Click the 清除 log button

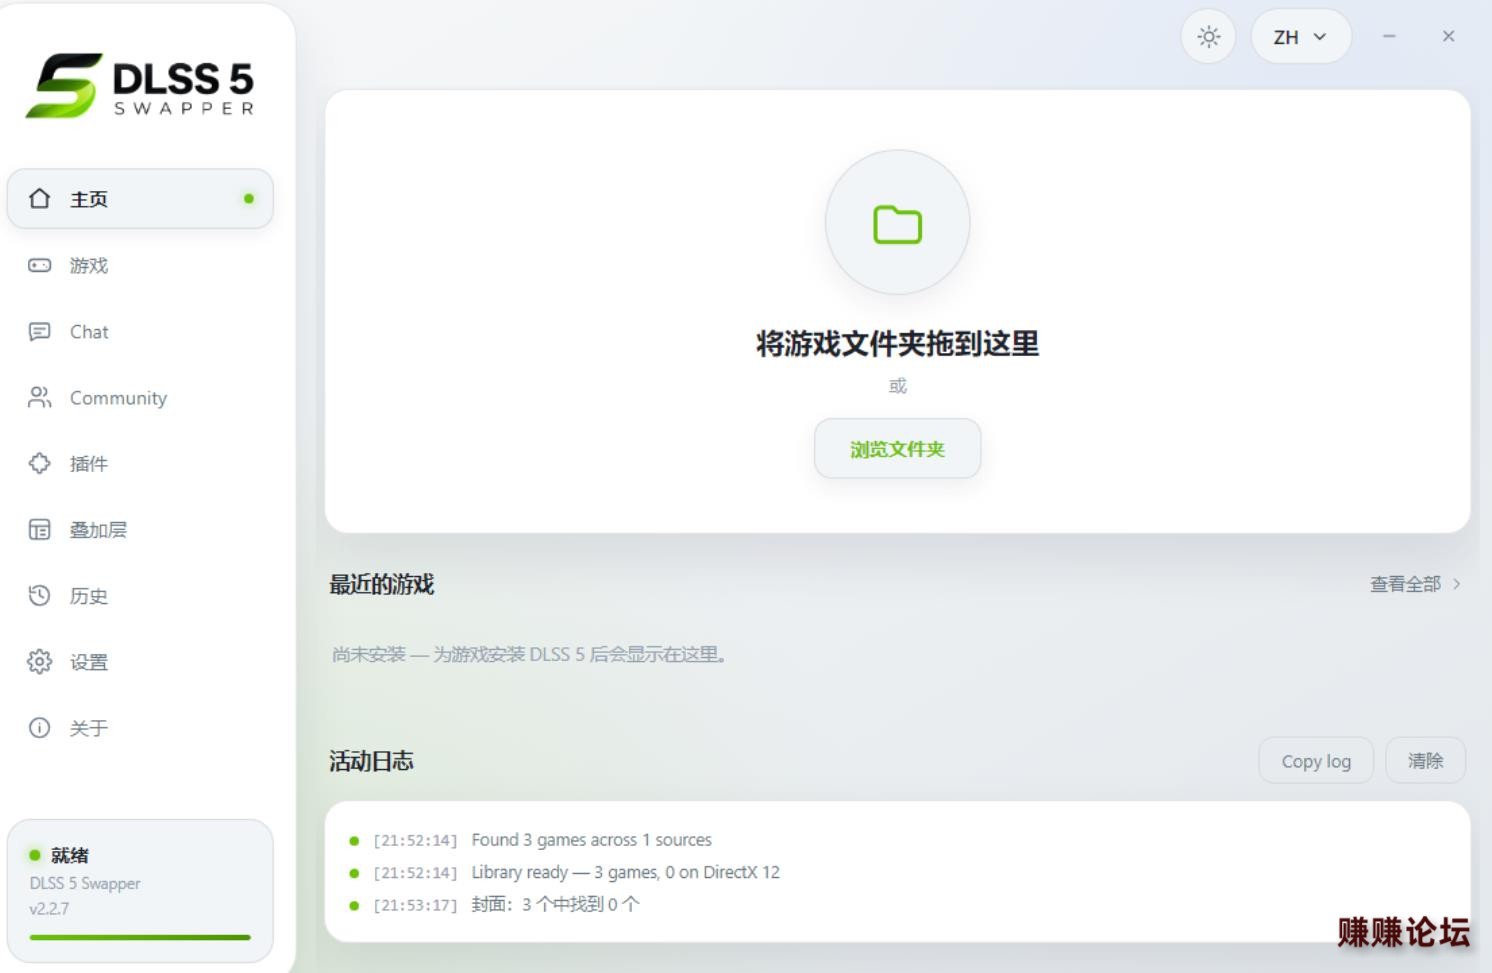pyautogui.click(x=1425, y=761)
